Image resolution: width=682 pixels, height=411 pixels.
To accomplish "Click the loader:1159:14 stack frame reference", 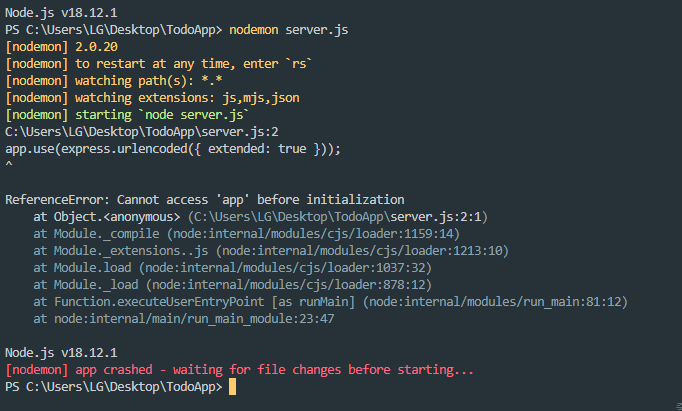I will pyautogui.click(x=313, y=234).
